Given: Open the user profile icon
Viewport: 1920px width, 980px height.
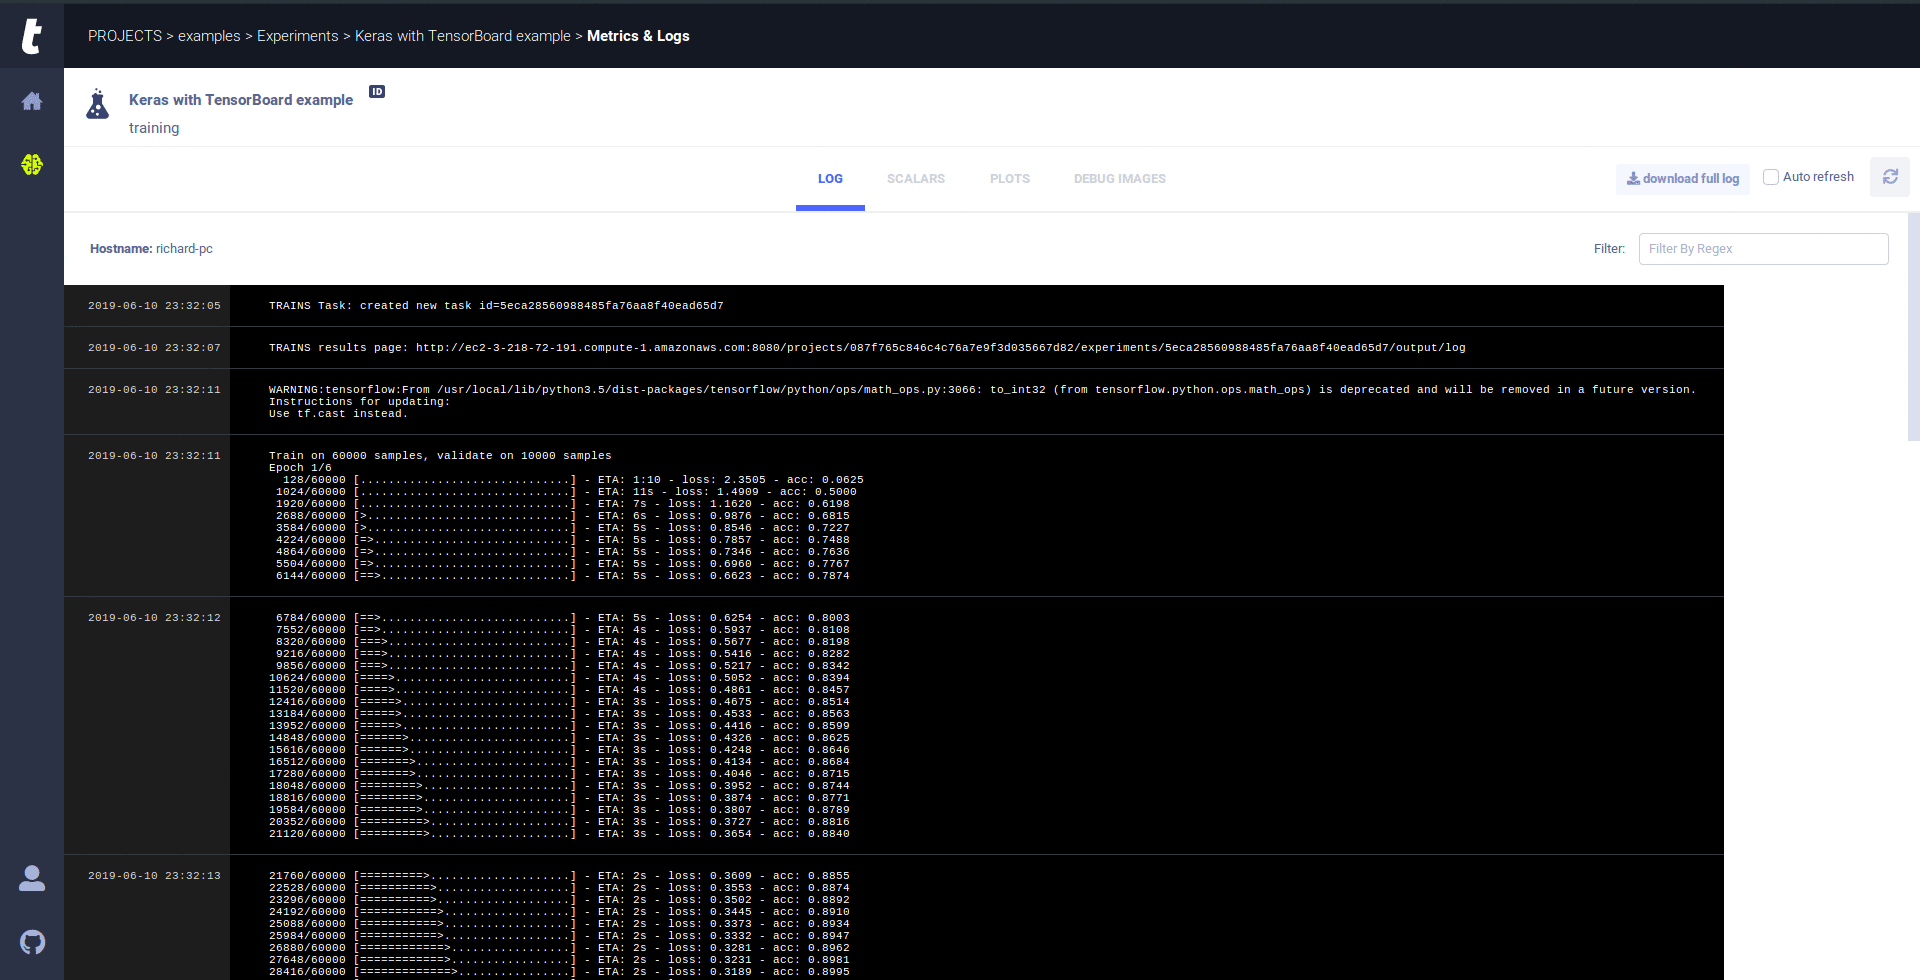Looking at the screenshot, I should pyautogui.click(x=32, y=878).
